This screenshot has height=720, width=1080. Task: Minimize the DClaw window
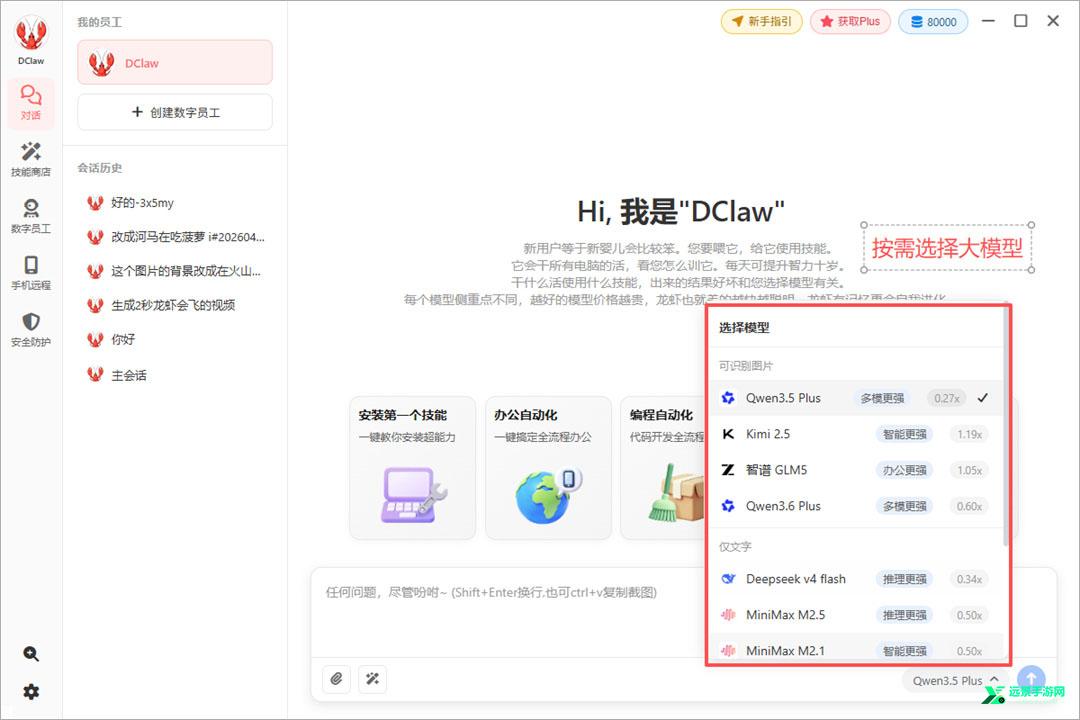pos(988,21)
